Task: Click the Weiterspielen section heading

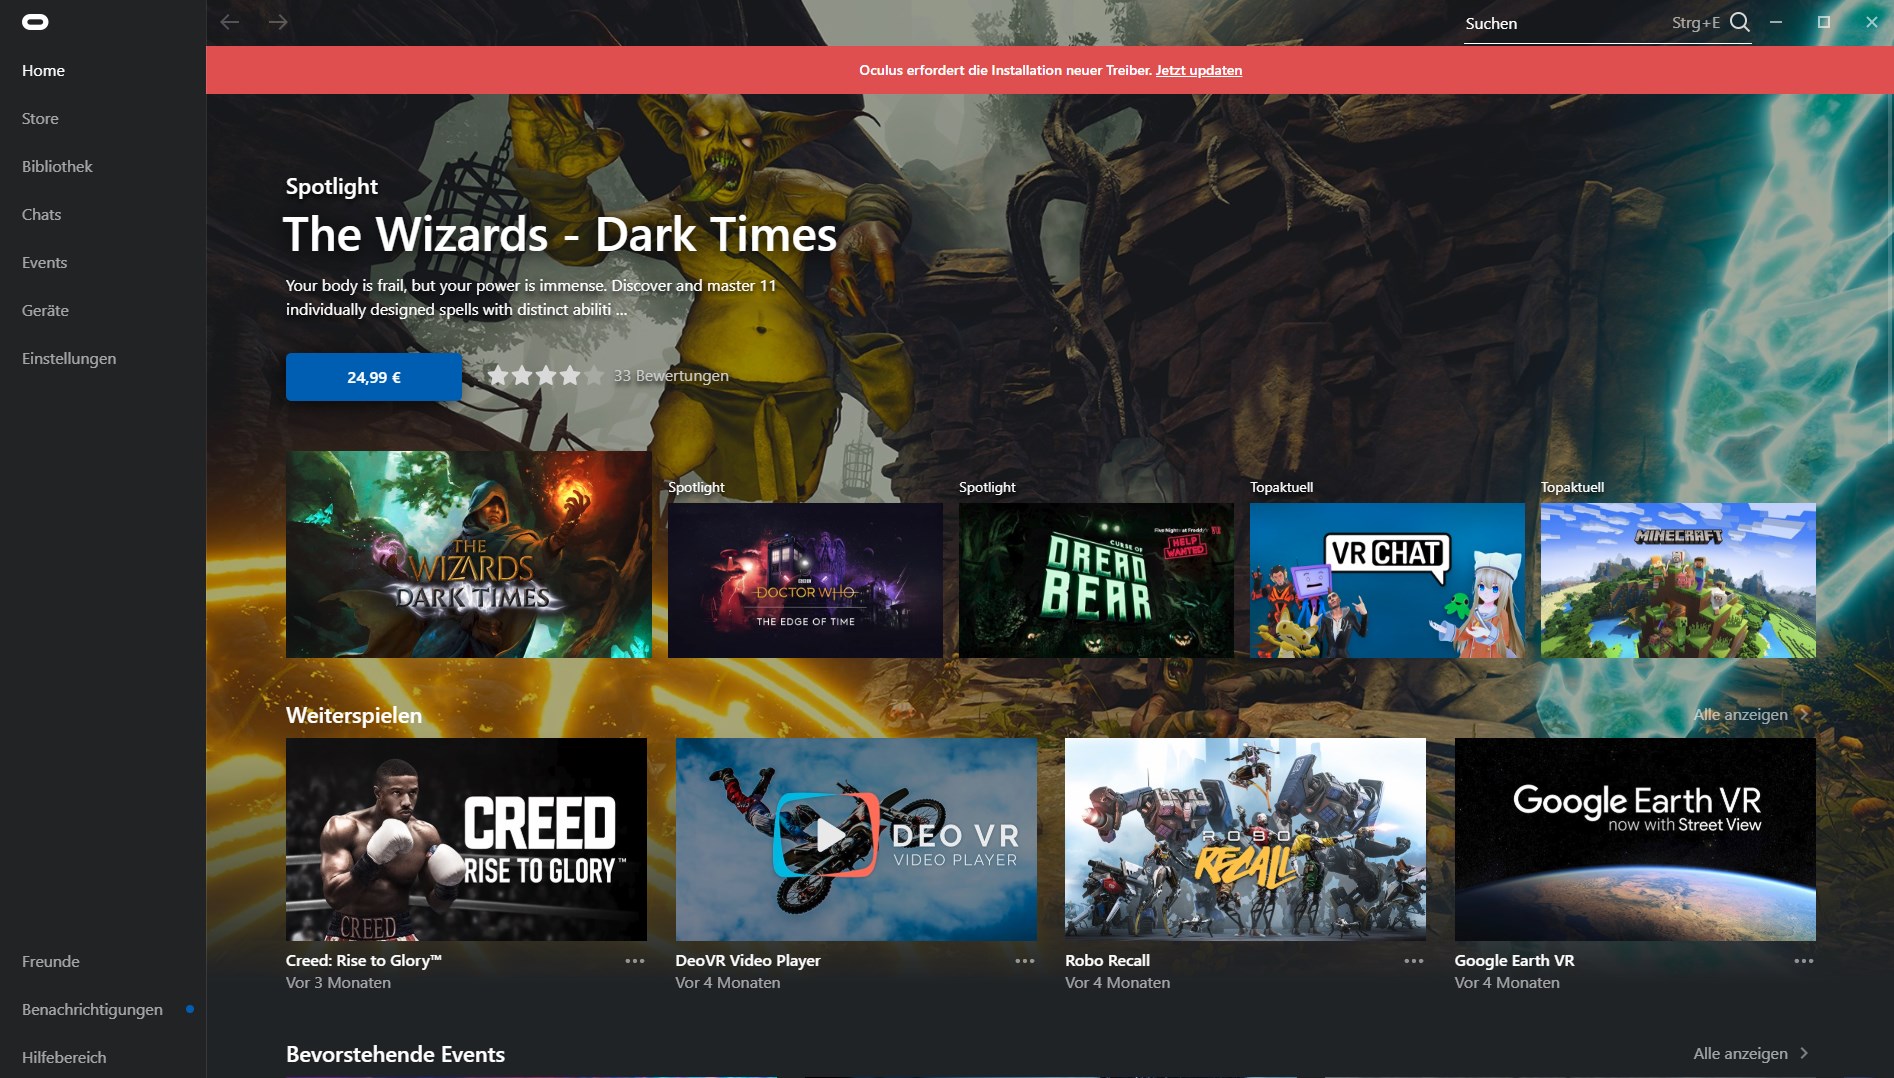Action: coord(354,715)
